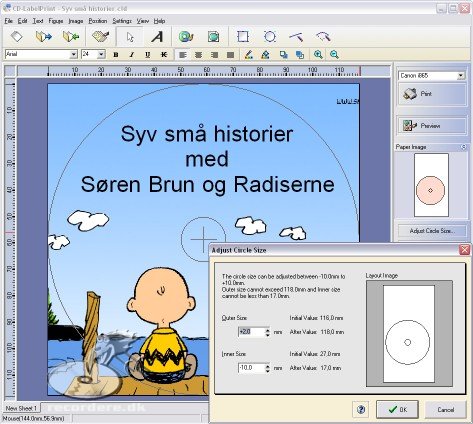Image resolution: width=473 pixels, height=424 pixels.
Task: Click the zoom out magnifier
Action: click(334, 55)
